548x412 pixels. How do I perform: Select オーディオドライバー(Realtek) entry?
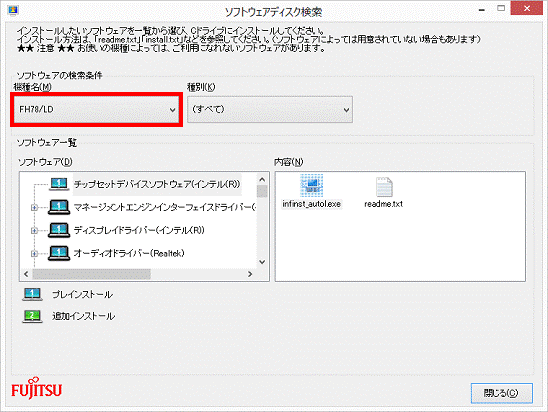pyautogui.click(x=129, y=253)
